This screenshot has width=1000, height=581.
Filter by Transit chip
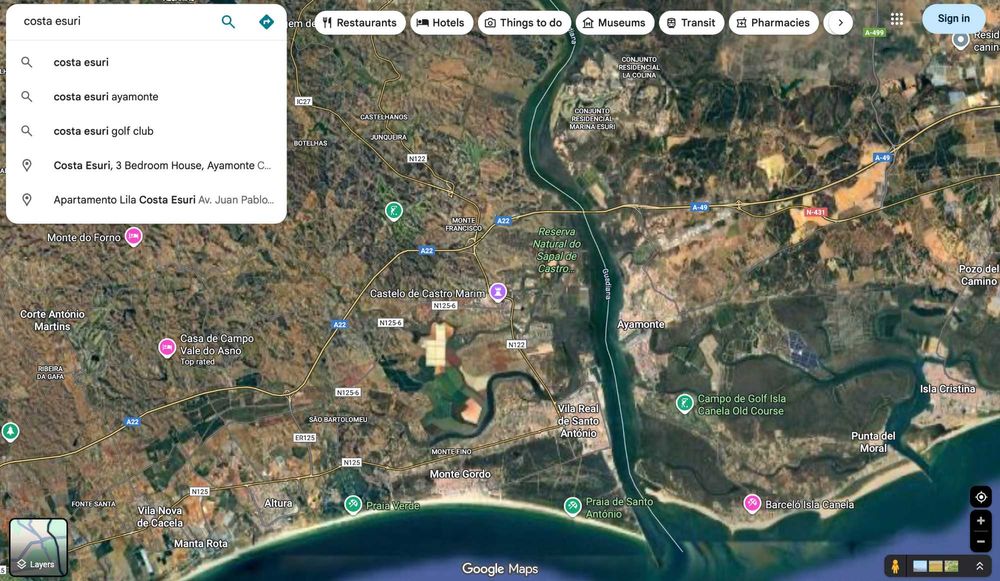(x=691, y=23)
